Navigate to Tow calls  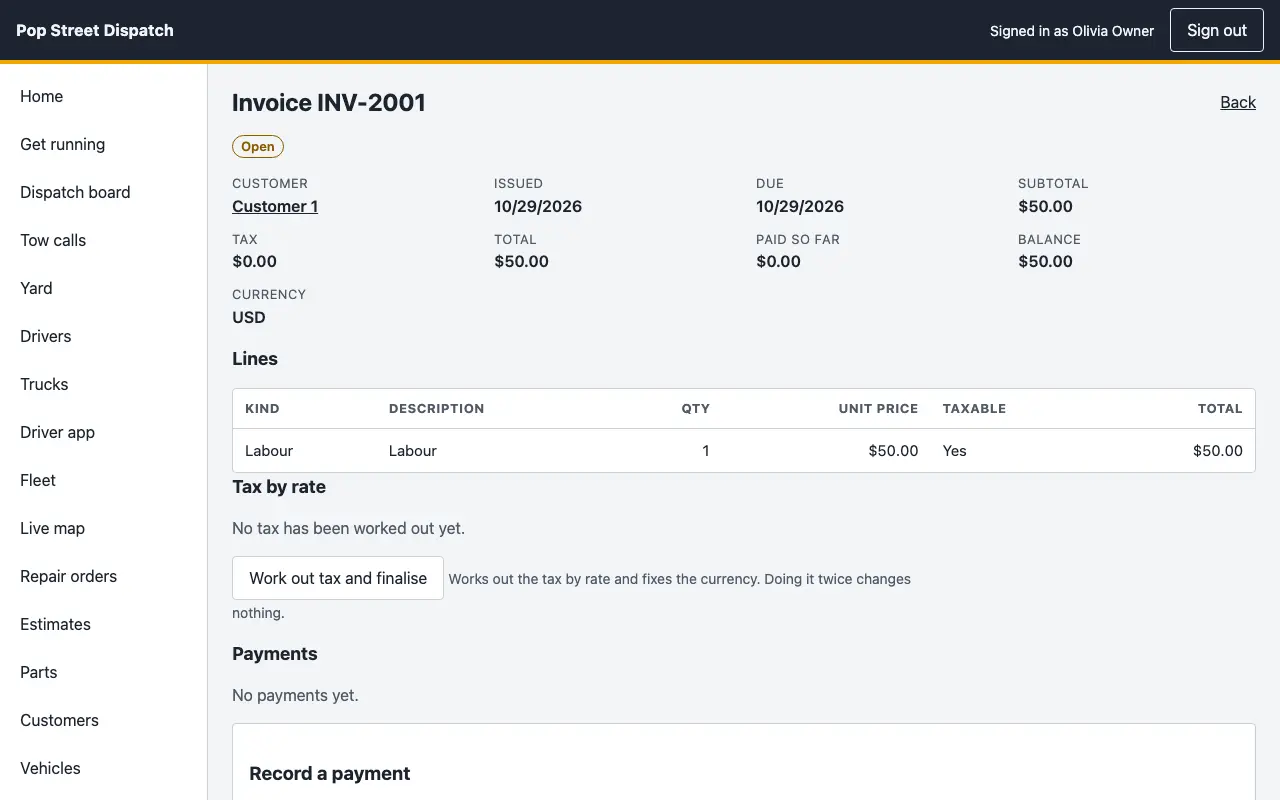click(x=53, y=240)
